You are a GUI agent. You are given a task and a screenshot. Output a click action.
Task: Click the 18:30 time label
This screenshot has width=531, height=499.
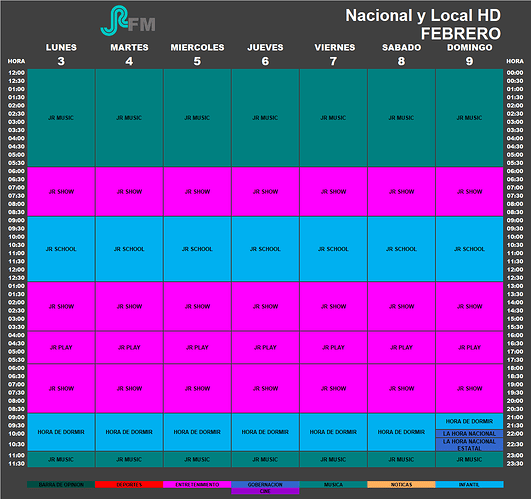(515, 376)
